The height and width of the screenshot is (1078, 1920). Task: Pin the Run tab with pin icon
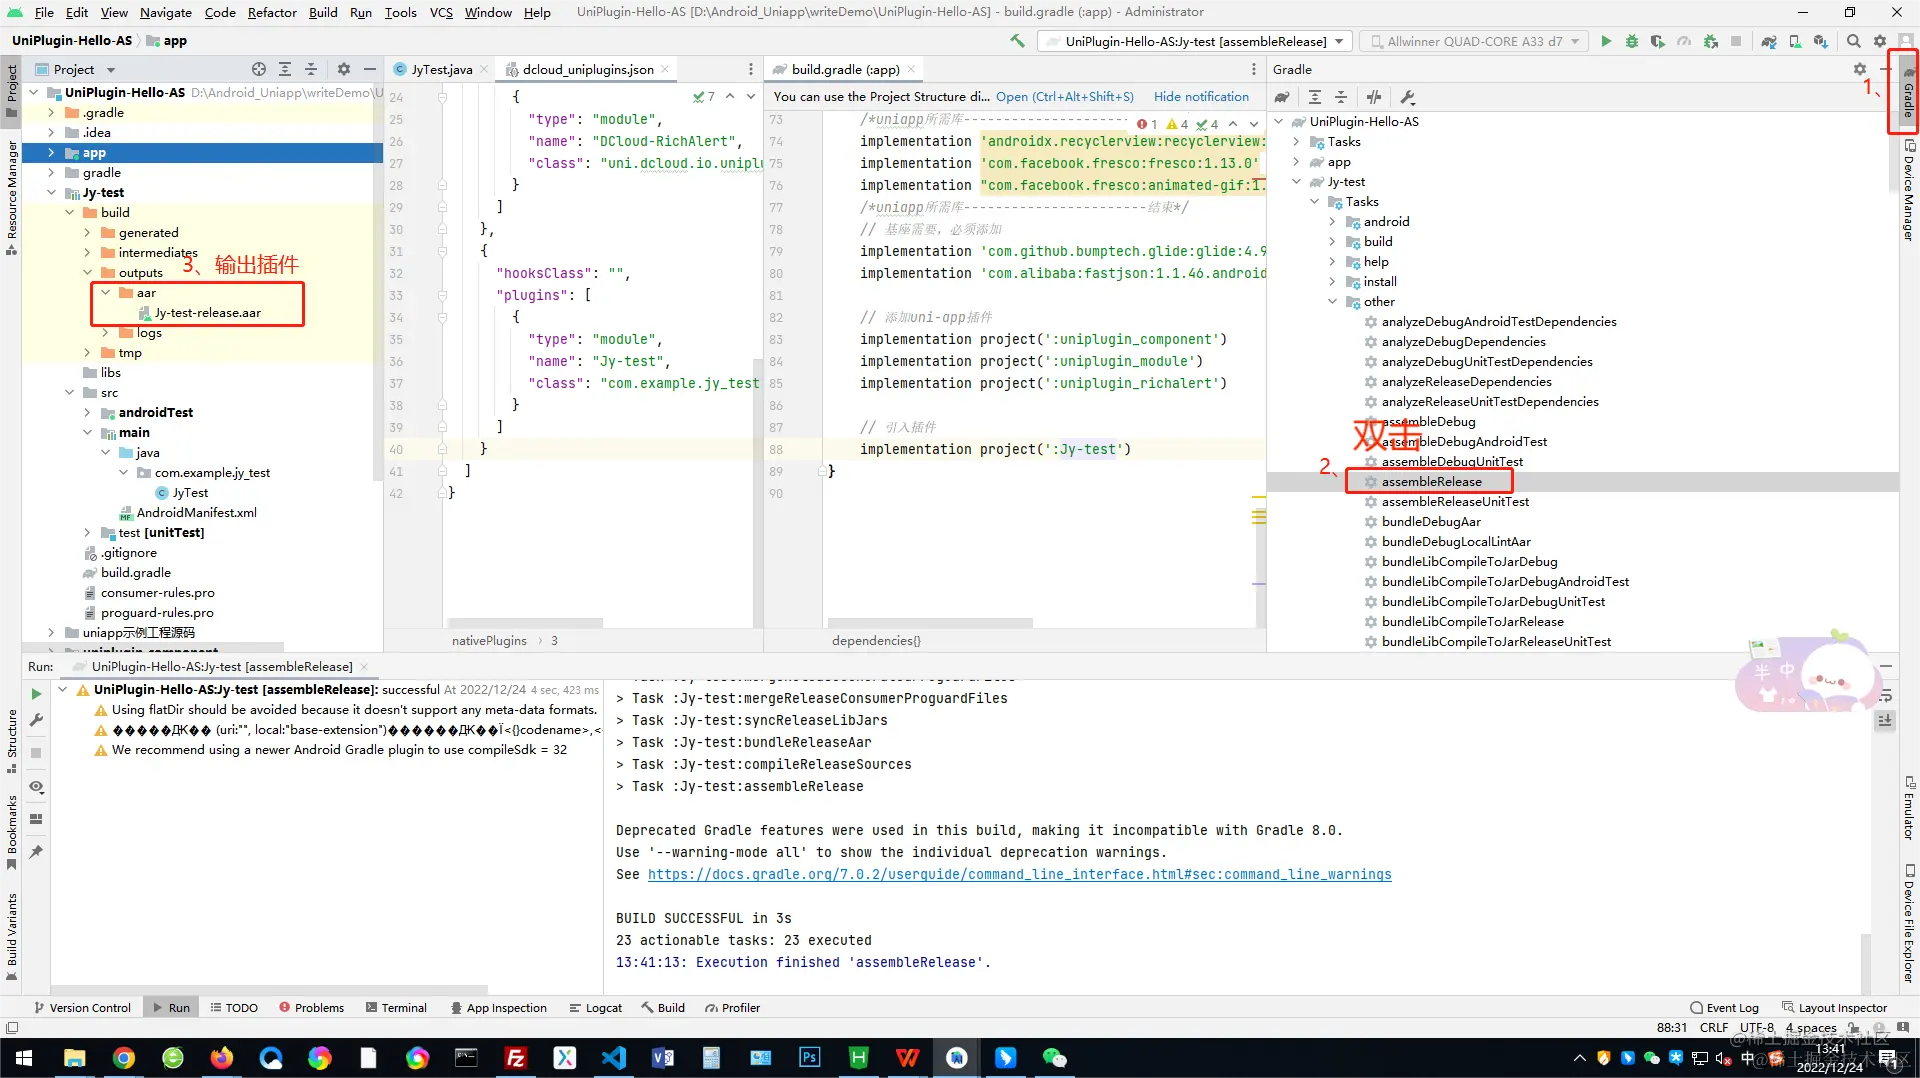(36, 852)
